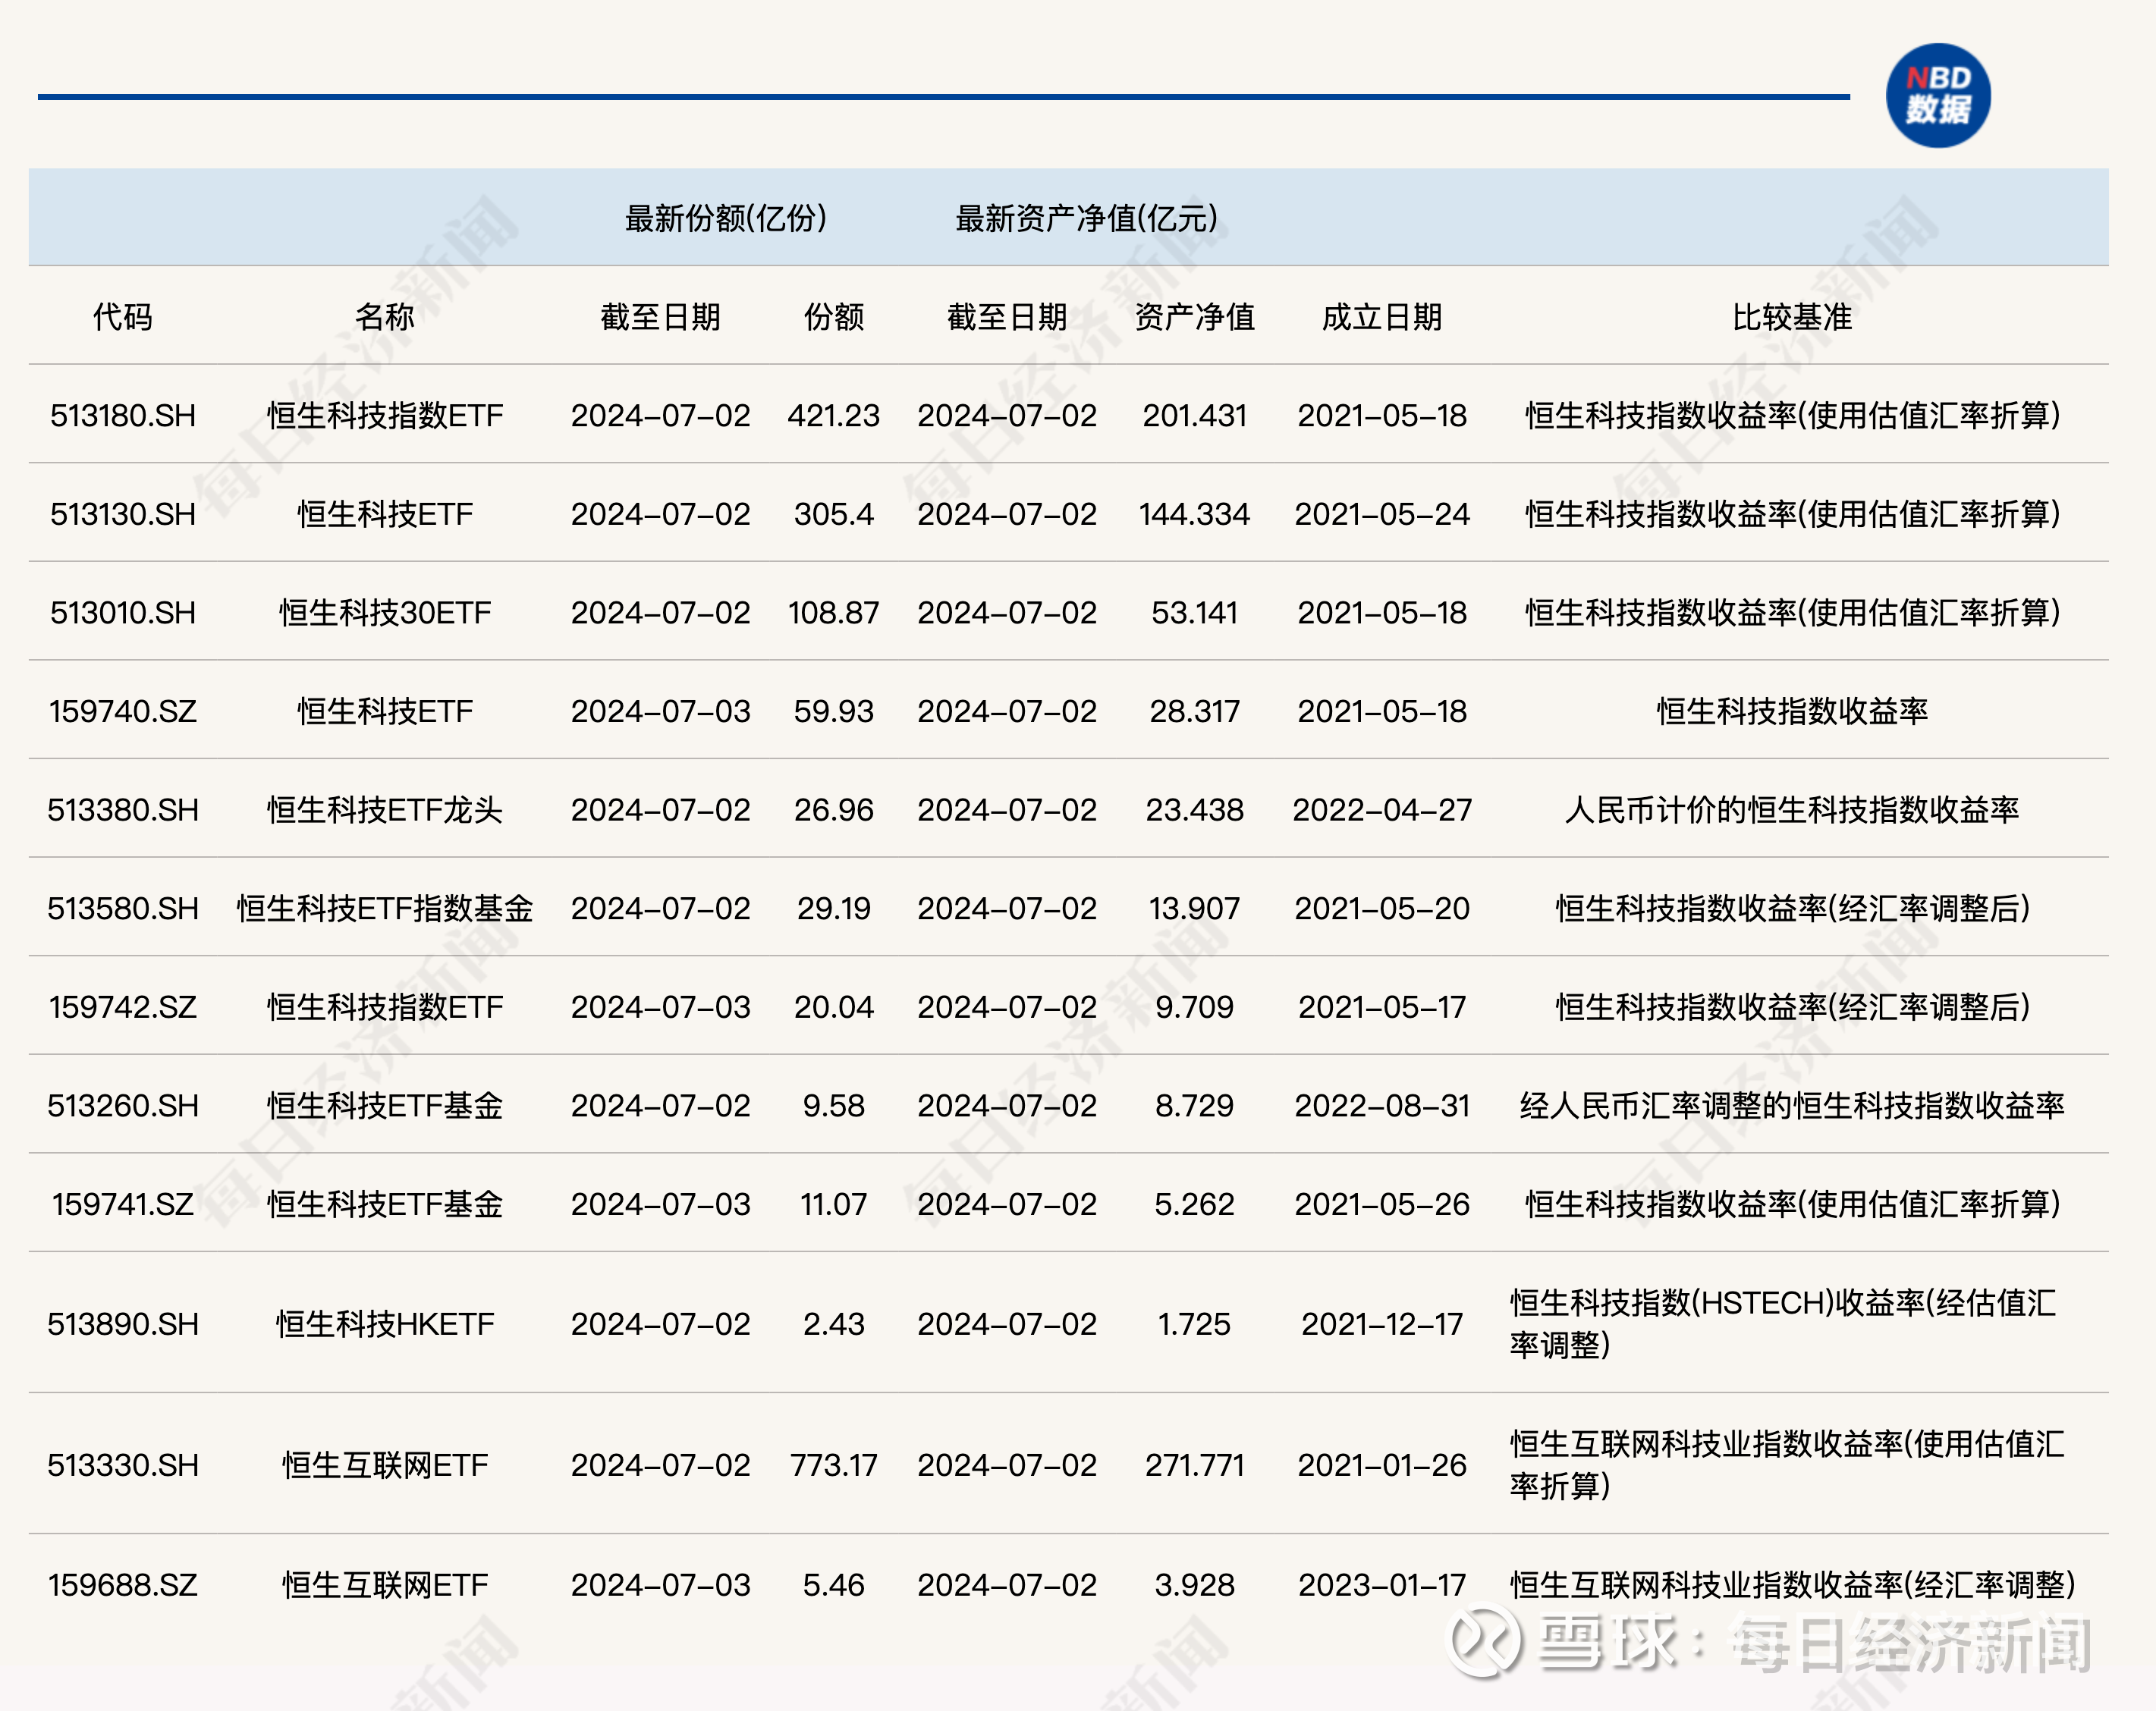Select share value 2.43
Image resolution: width=2156 pixels, height=1711 pixels.
coord(834,1324)
